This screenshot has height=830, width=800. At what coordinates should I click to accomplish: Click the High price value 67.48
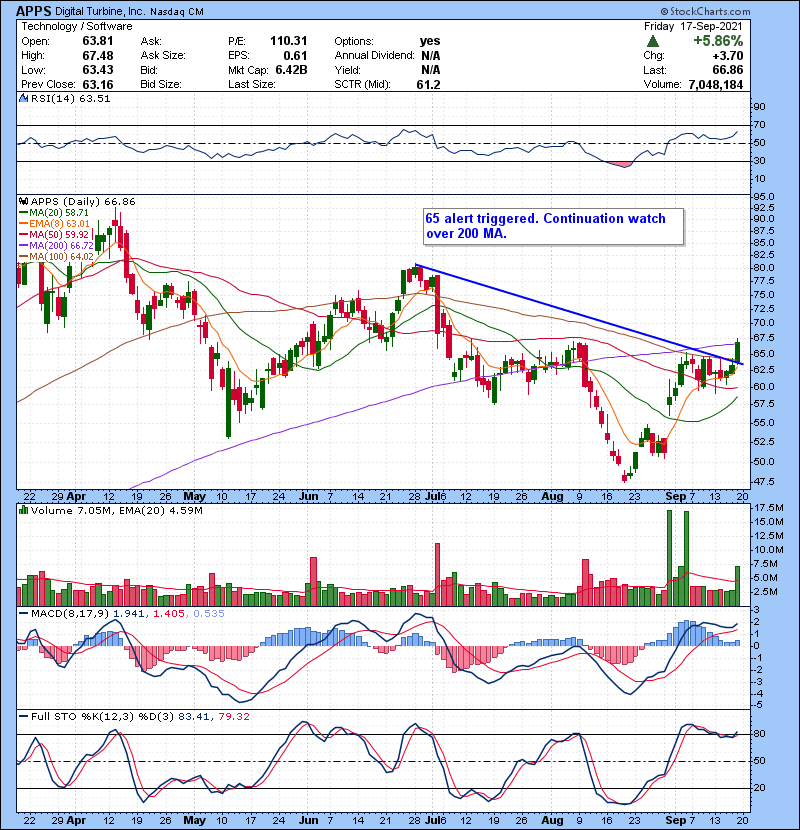97,55
